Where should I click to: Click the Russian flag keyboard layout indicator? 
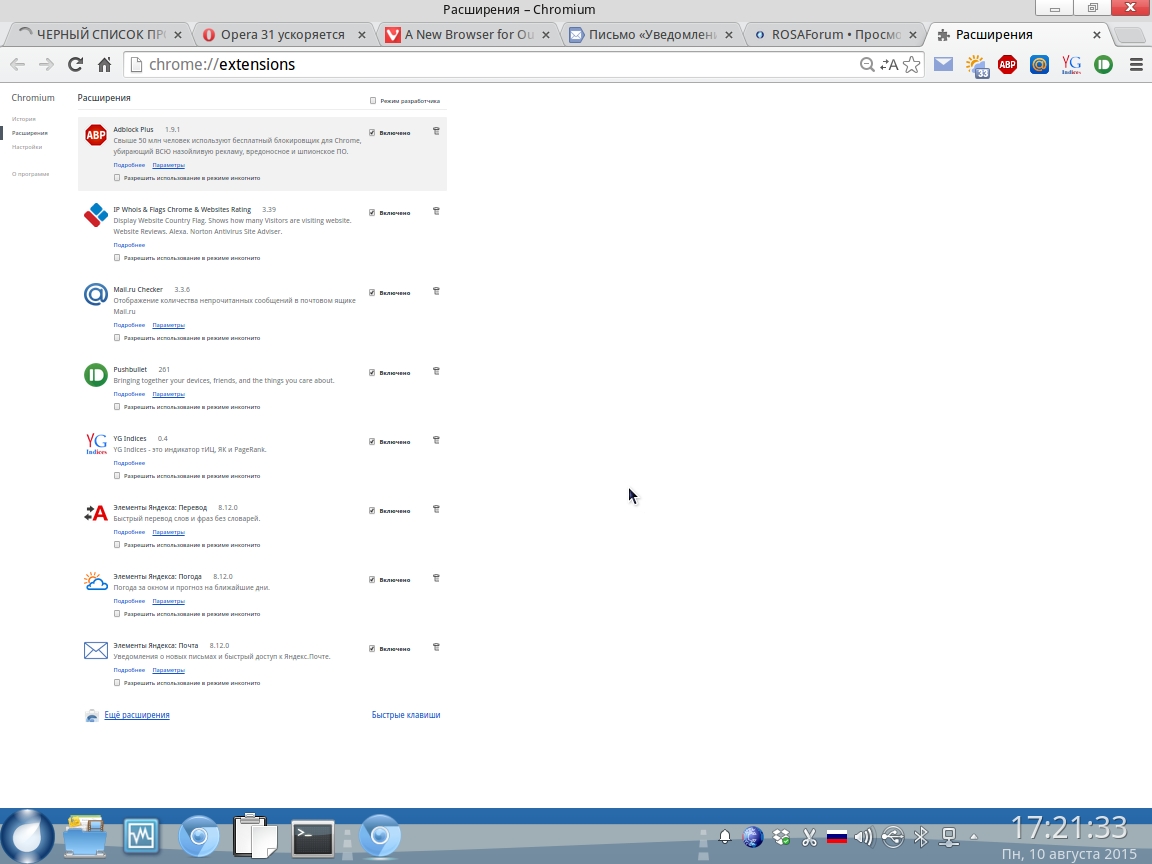[x=837, y=837]
